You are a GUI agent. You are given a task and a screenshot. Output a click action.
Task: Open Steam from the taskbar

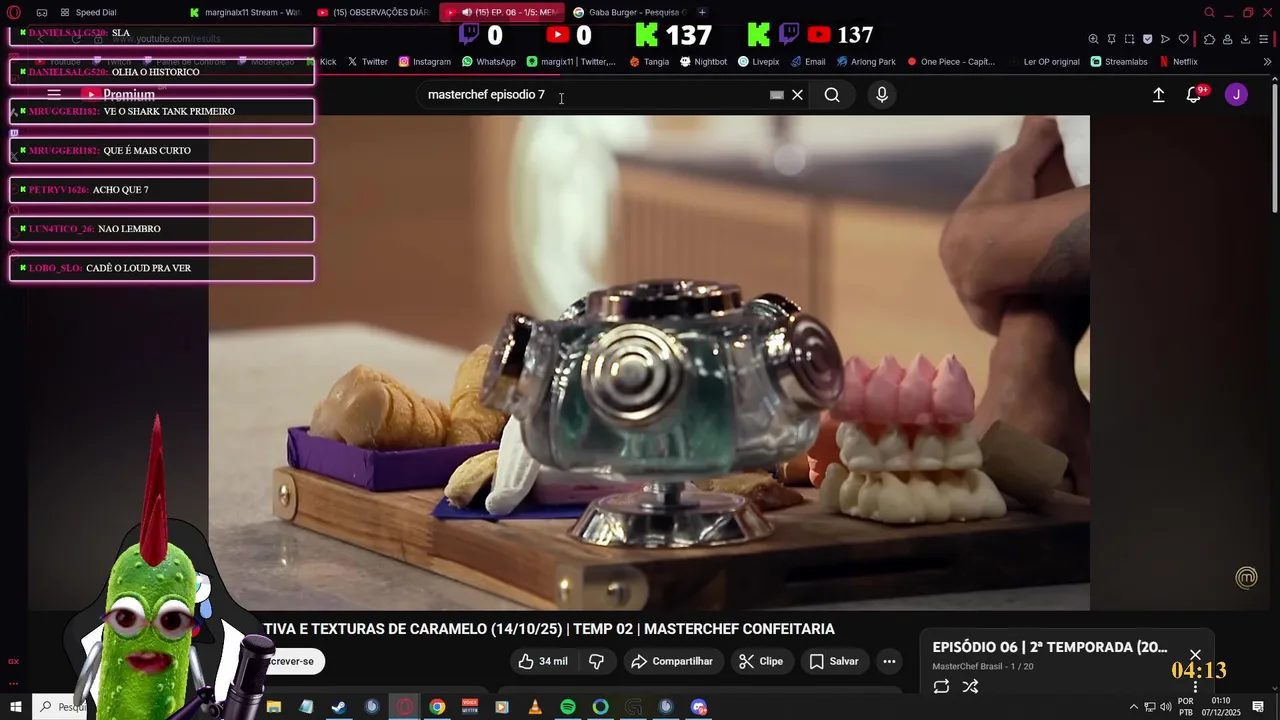(339, 707)
